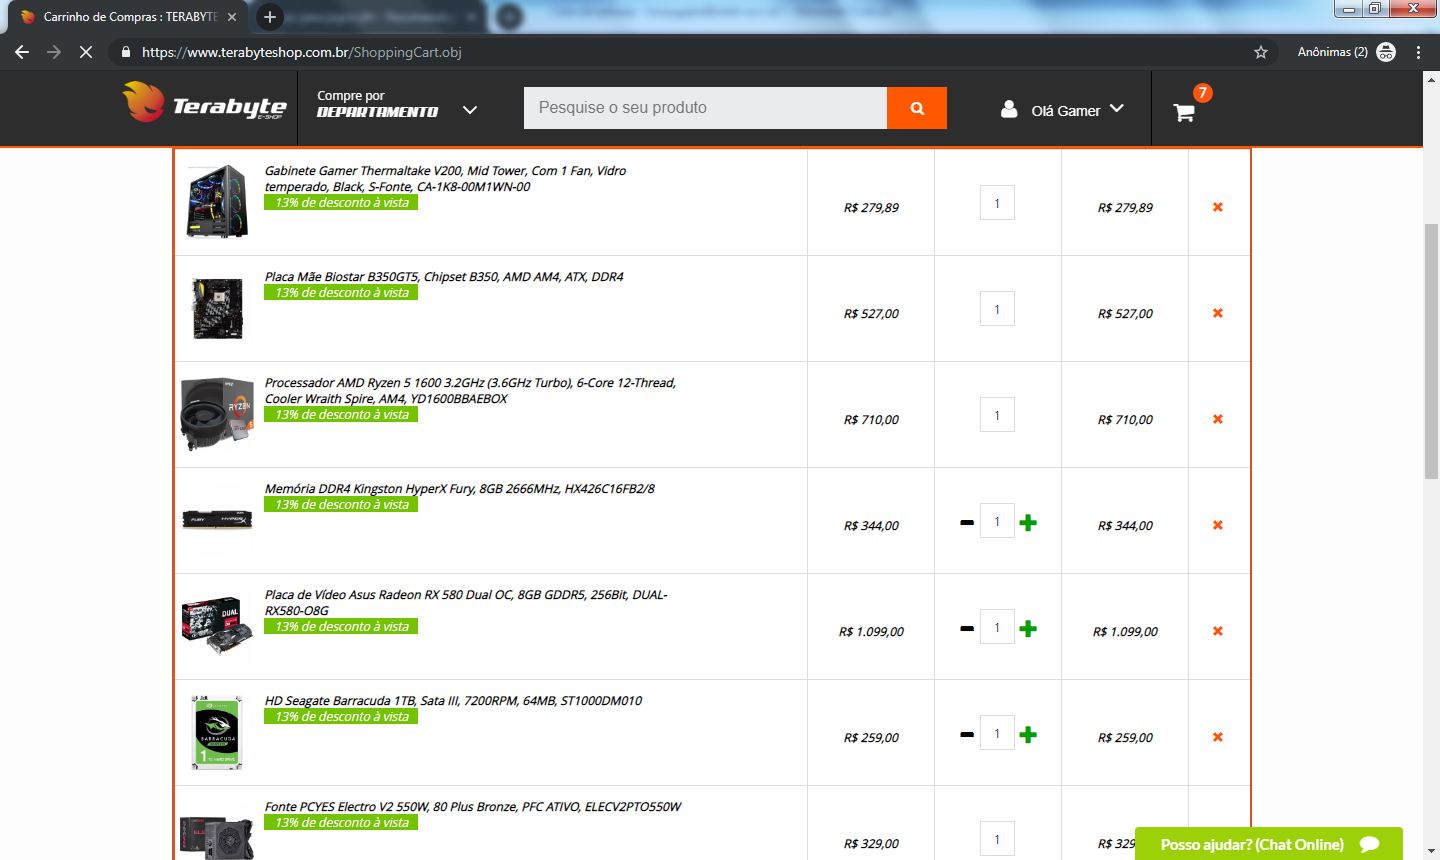
Task: Remove the Placa Mãe Biostar B350GT5 item
Action: click(x=1218, y=313)
